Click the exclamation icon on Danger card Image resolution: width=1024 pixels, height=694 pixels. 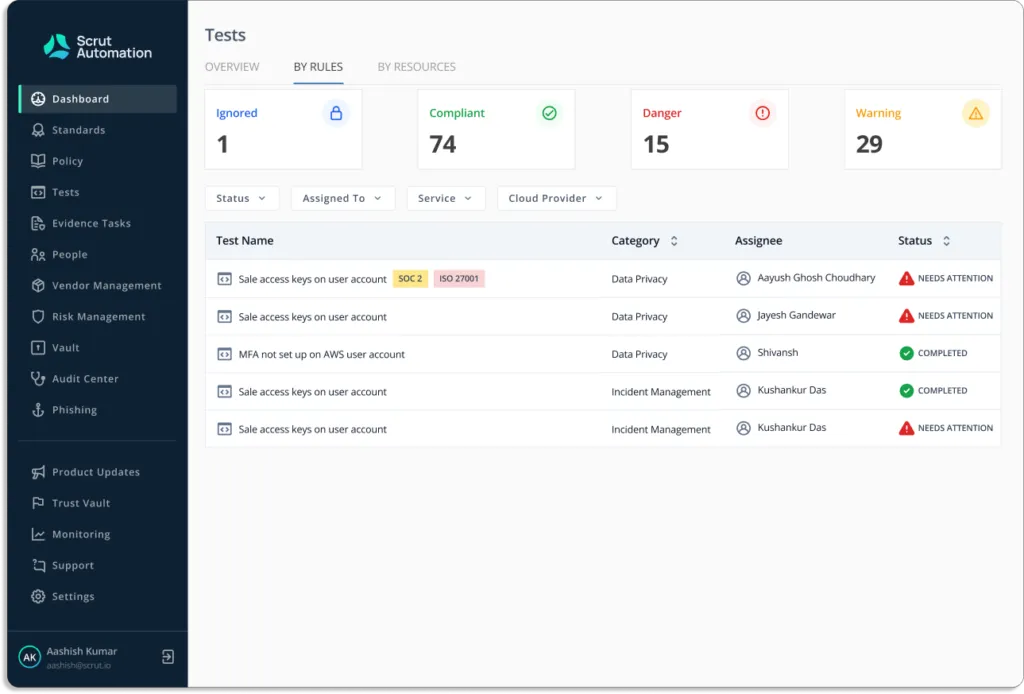point(762,113)
